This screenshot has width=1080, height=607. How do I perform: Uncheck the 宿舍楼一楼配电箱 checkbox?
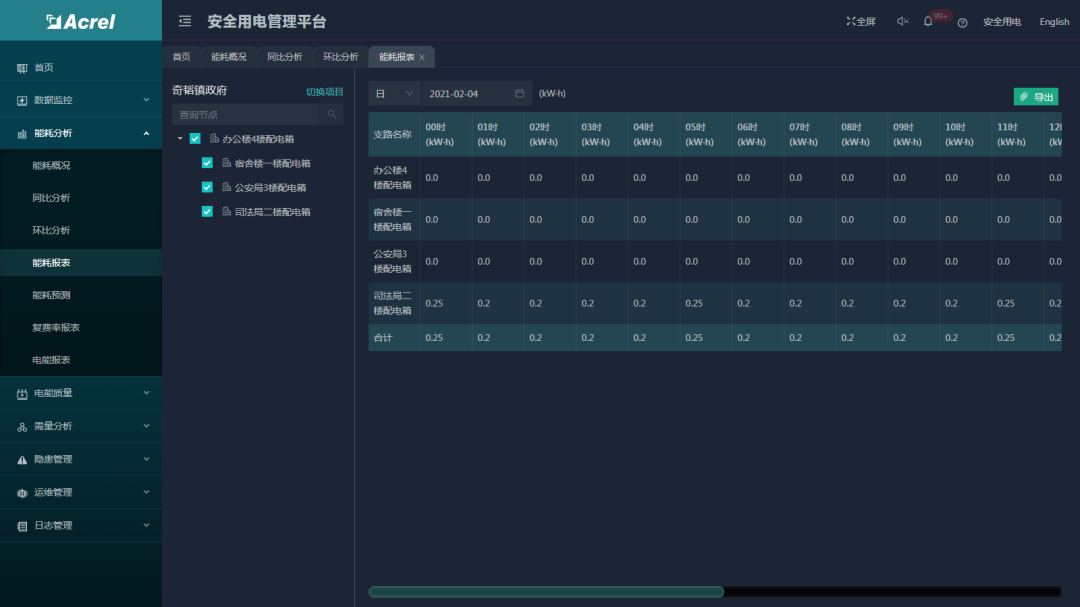click(x=207, y=163)
